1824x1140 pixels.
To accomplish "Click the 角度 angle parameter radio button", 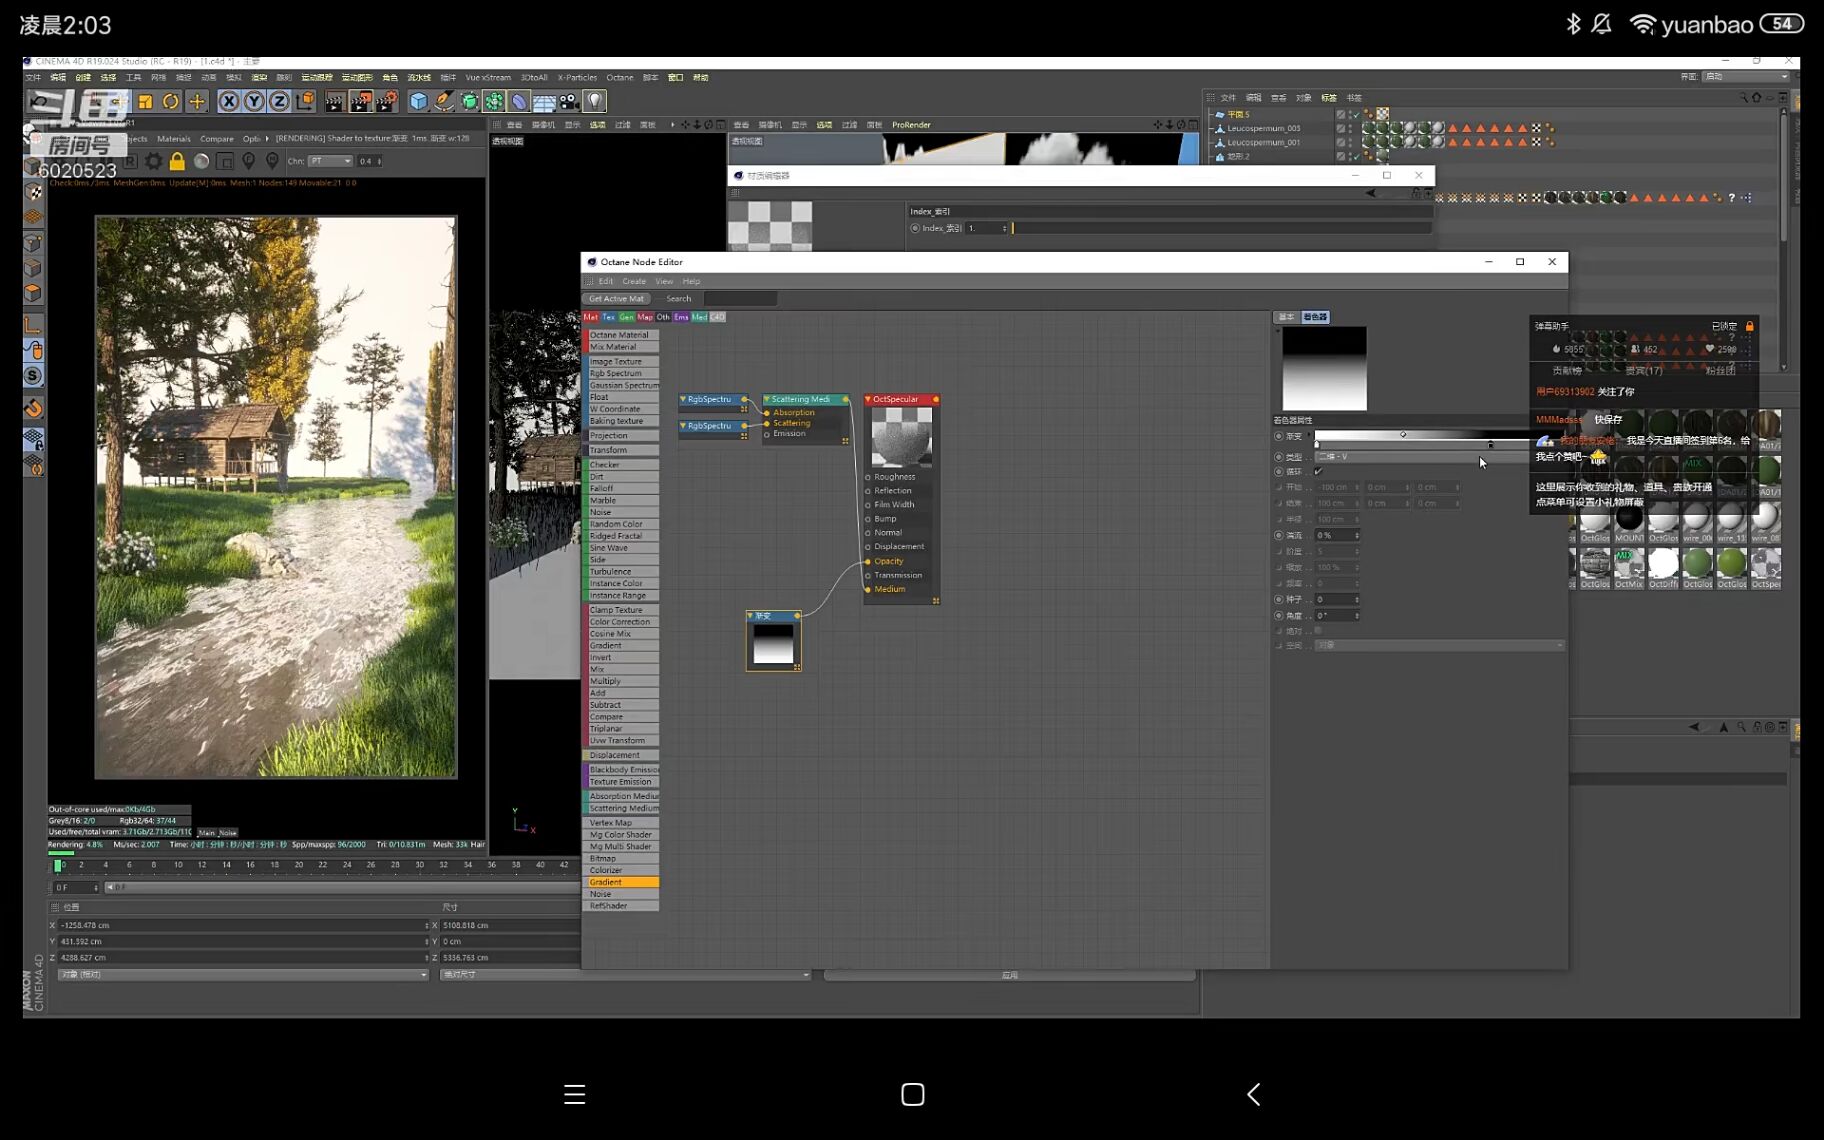I will [1279, 615].
